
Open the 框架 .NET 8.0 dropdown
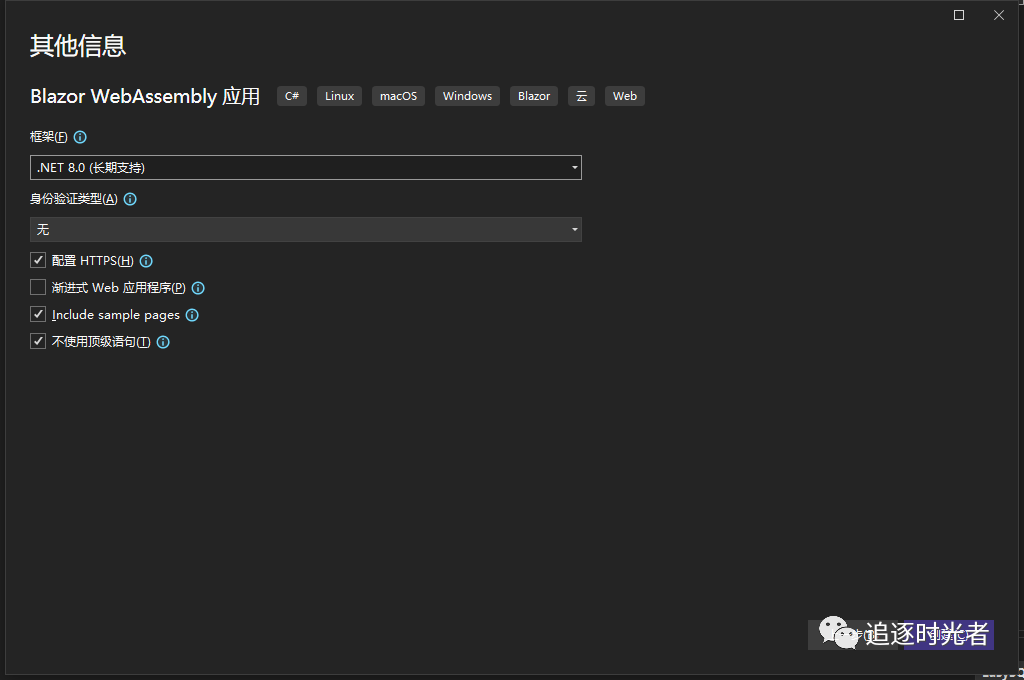pos(305,168)
